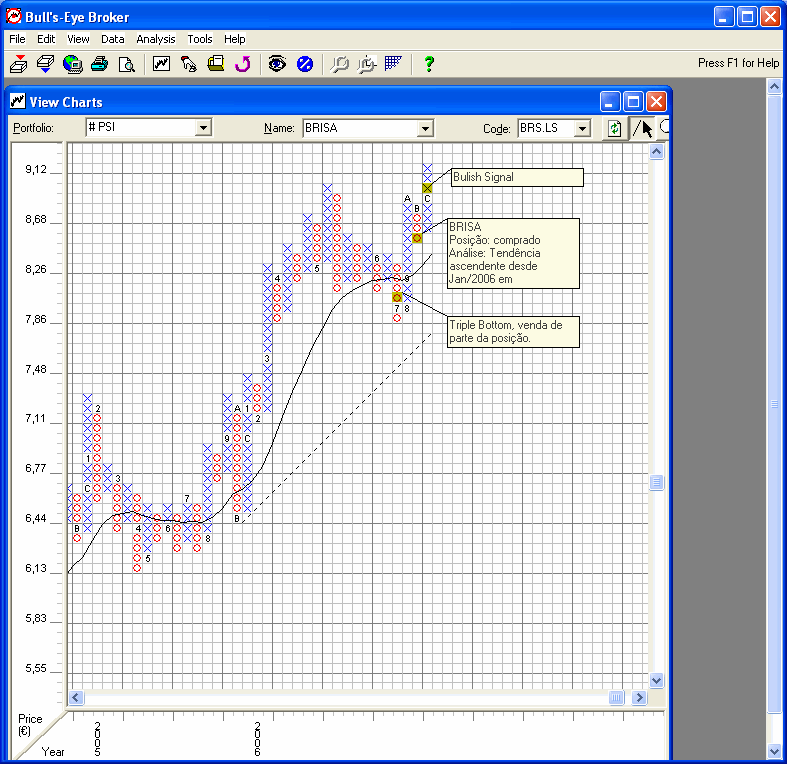Click the blue grid toolbar icon

click(393, 64)
